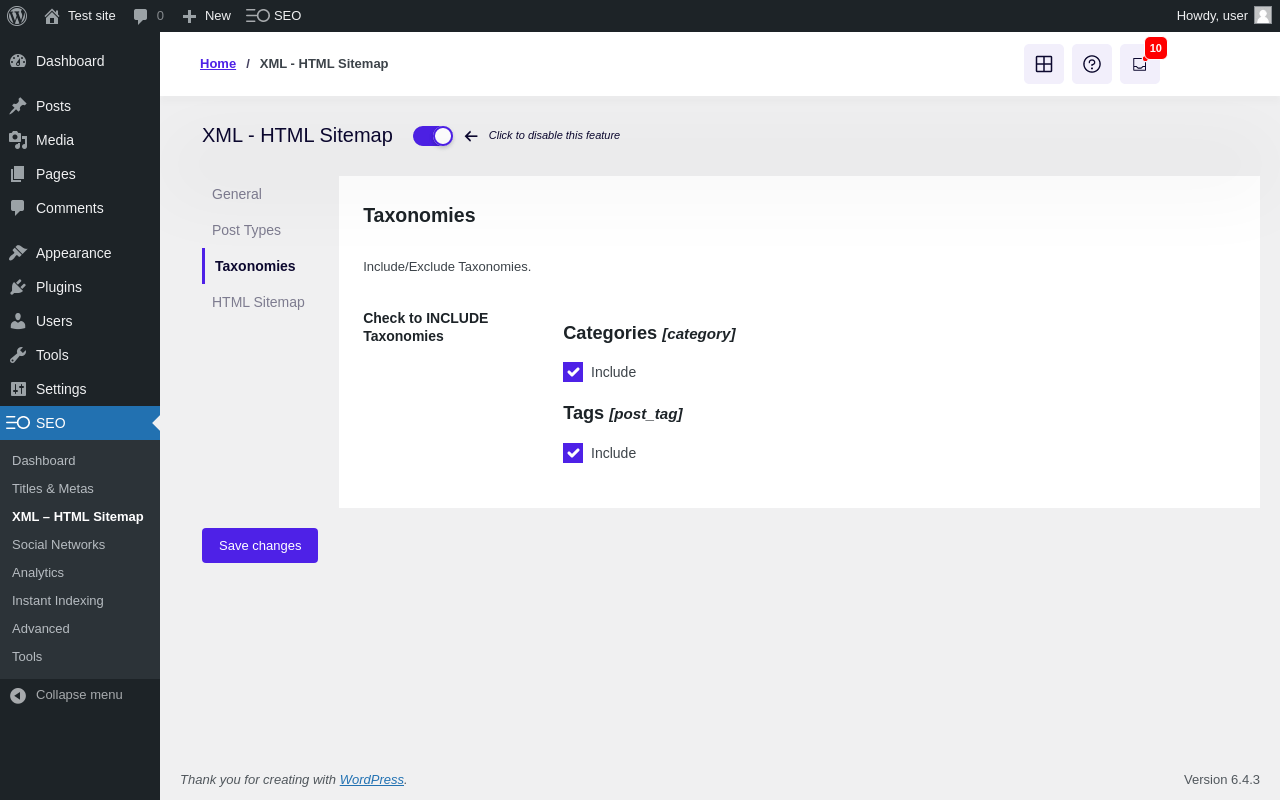Open XML – HTML Sitemap submenu

point(78,517)
